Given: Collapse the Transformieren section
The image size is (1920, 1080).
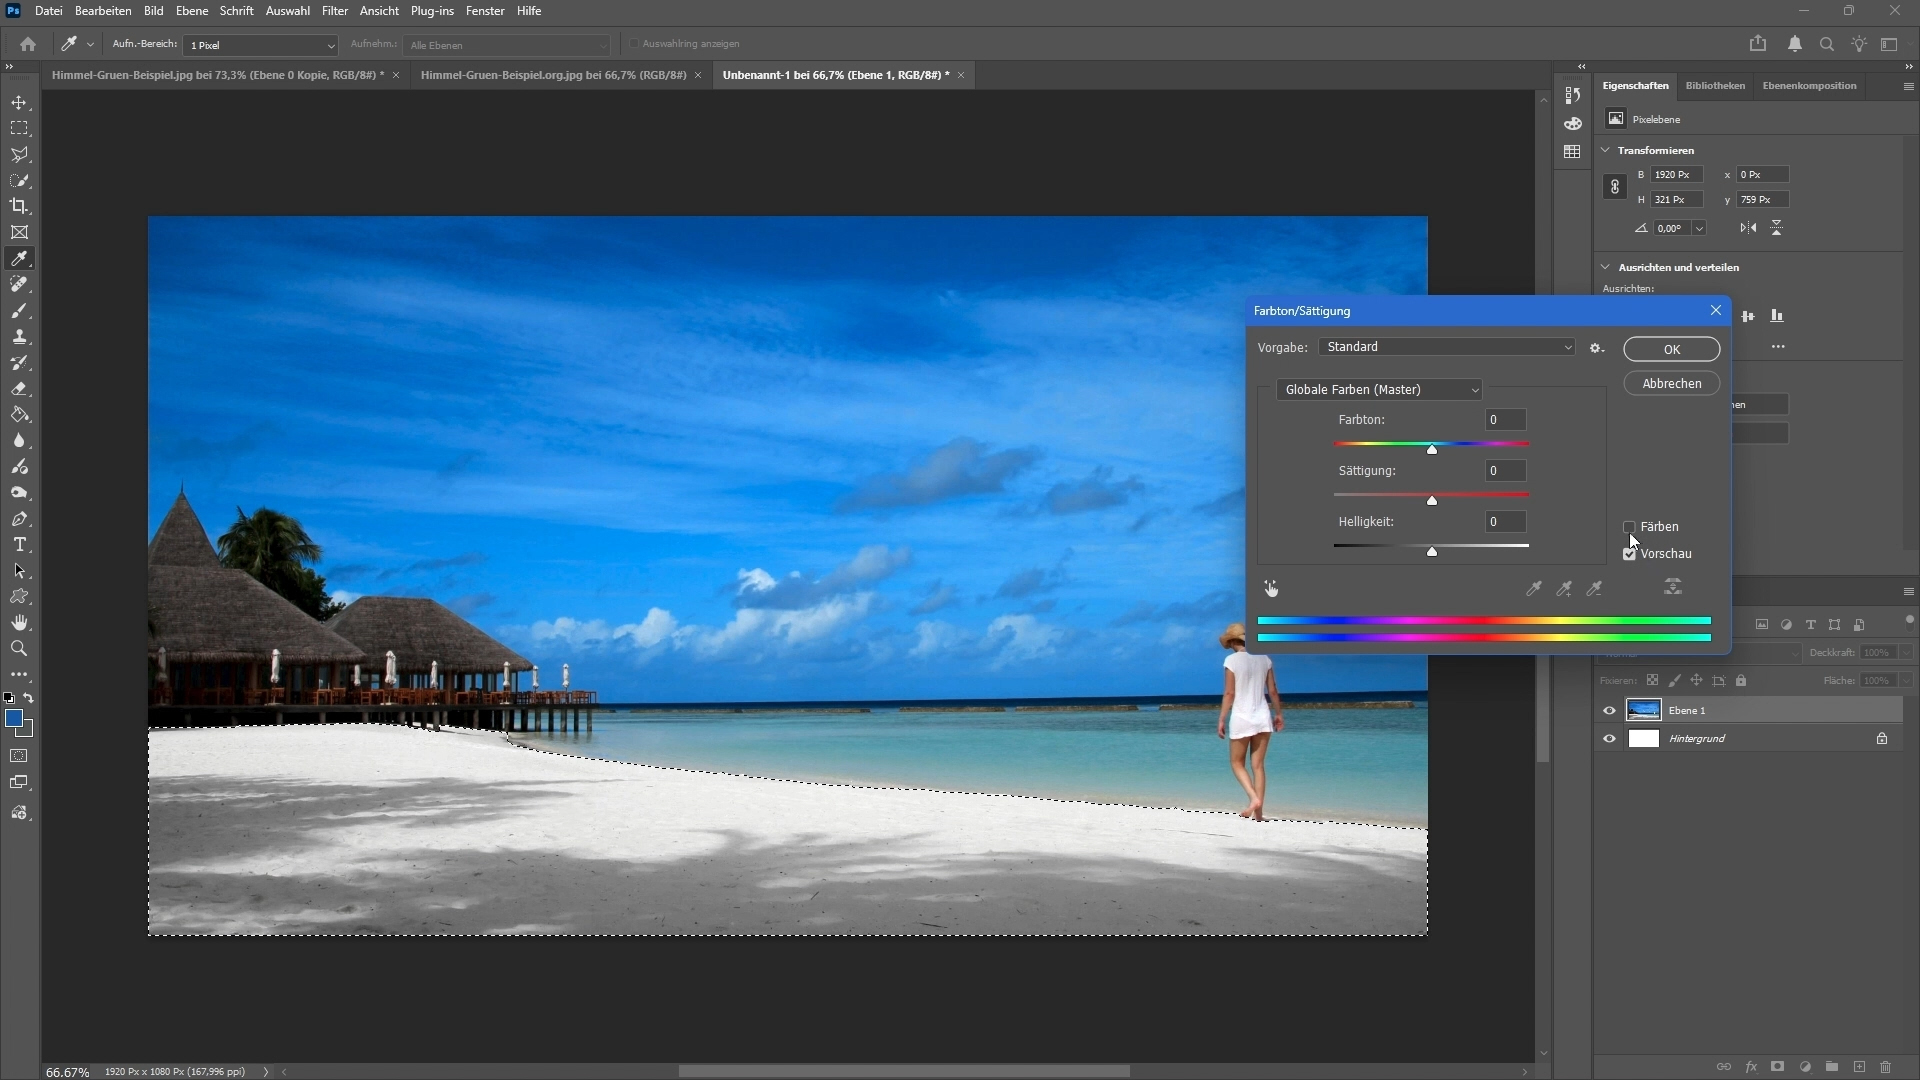Looking at the screenshot, I should coord(1606,150).
